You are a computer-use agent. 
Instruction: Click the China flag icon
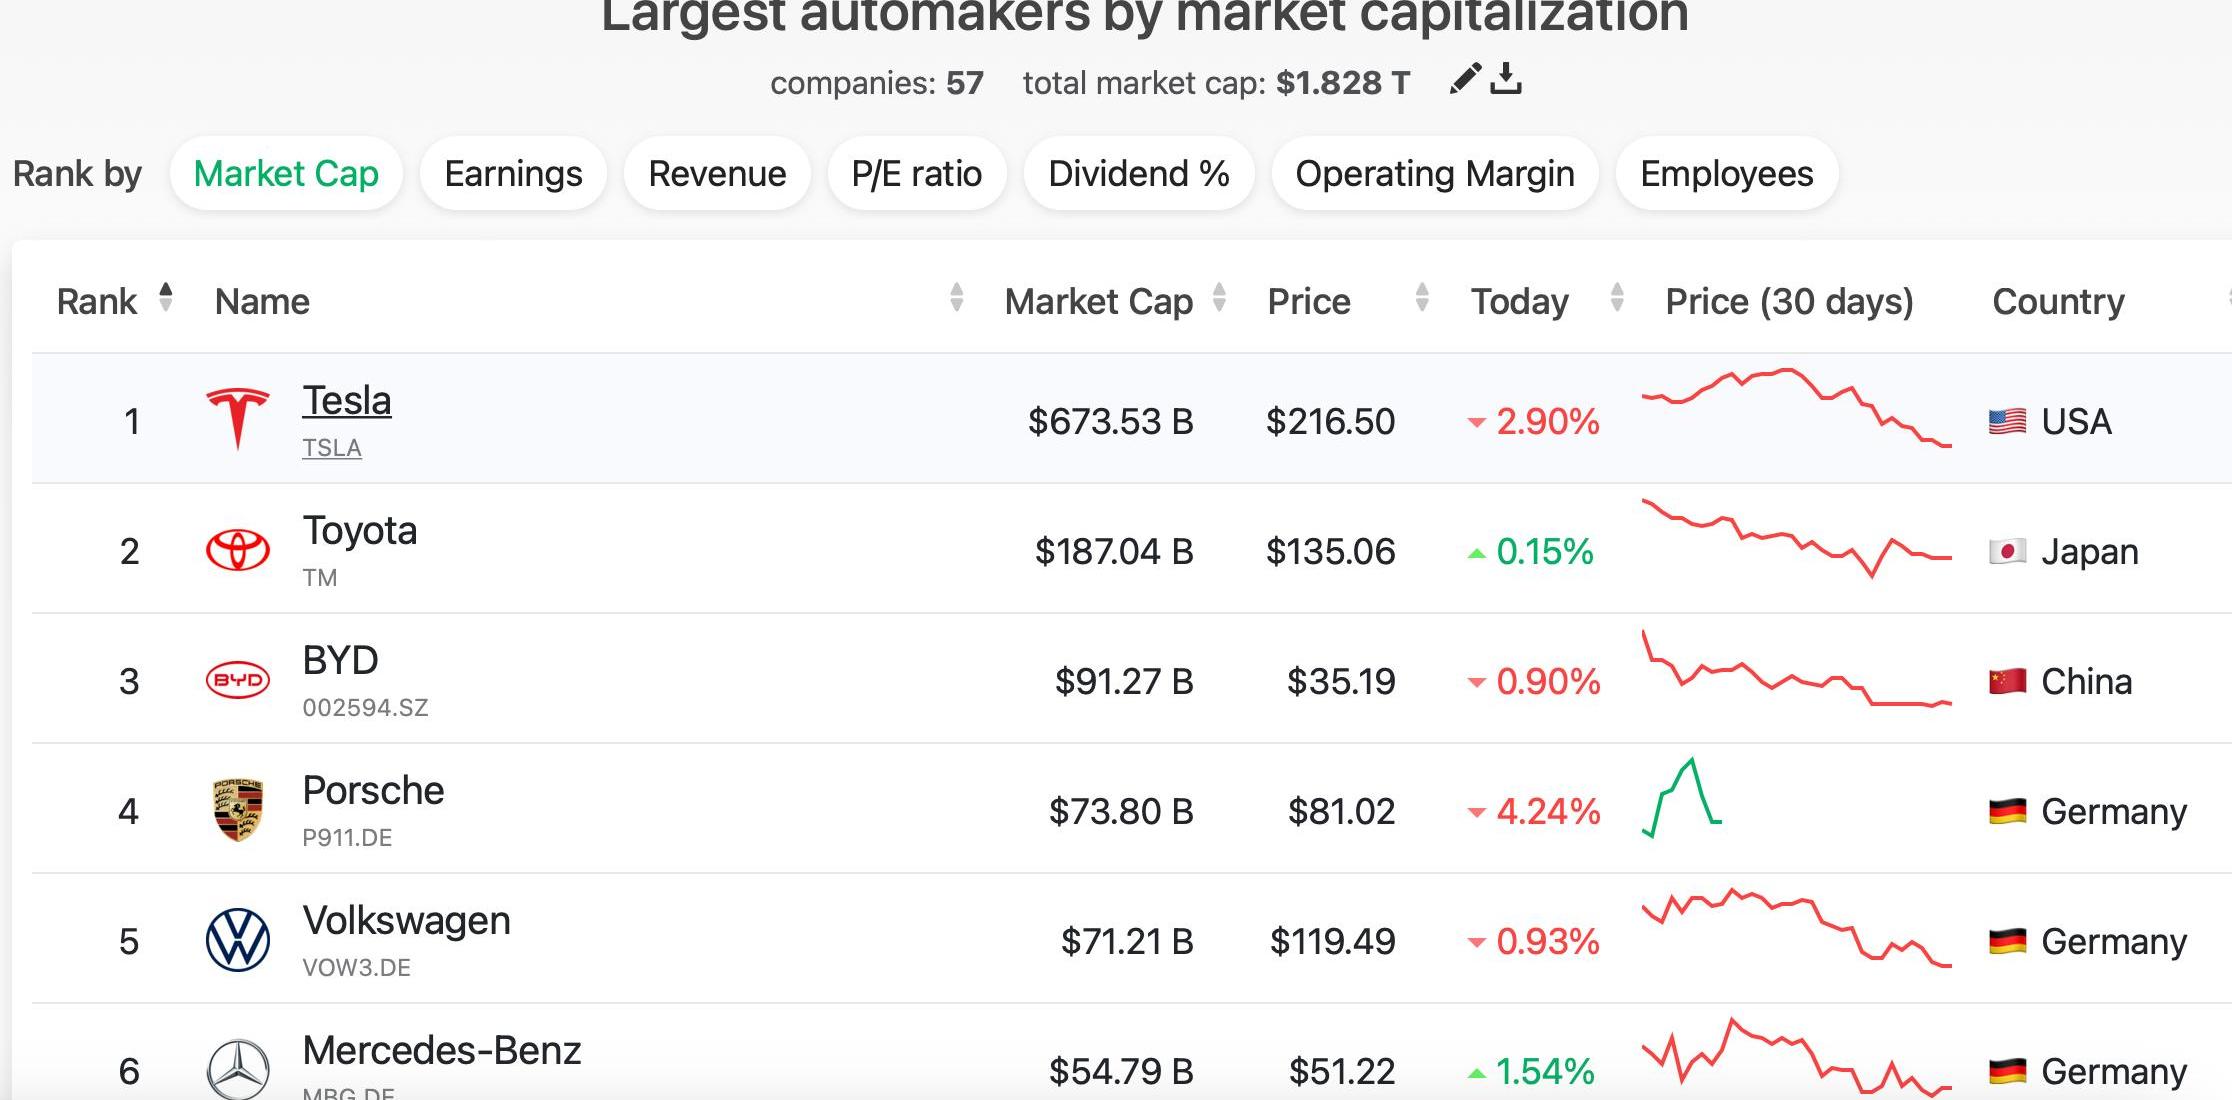coord(2007,681)
